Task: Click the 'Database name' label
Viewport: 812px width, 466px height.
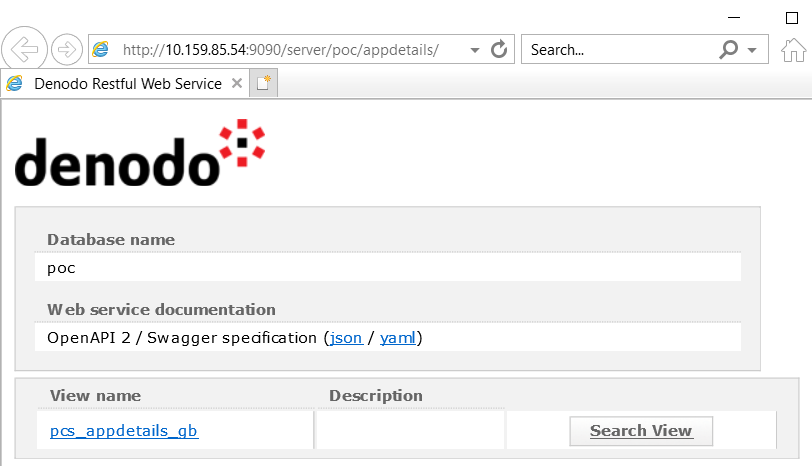Action: tap(111, 240)
